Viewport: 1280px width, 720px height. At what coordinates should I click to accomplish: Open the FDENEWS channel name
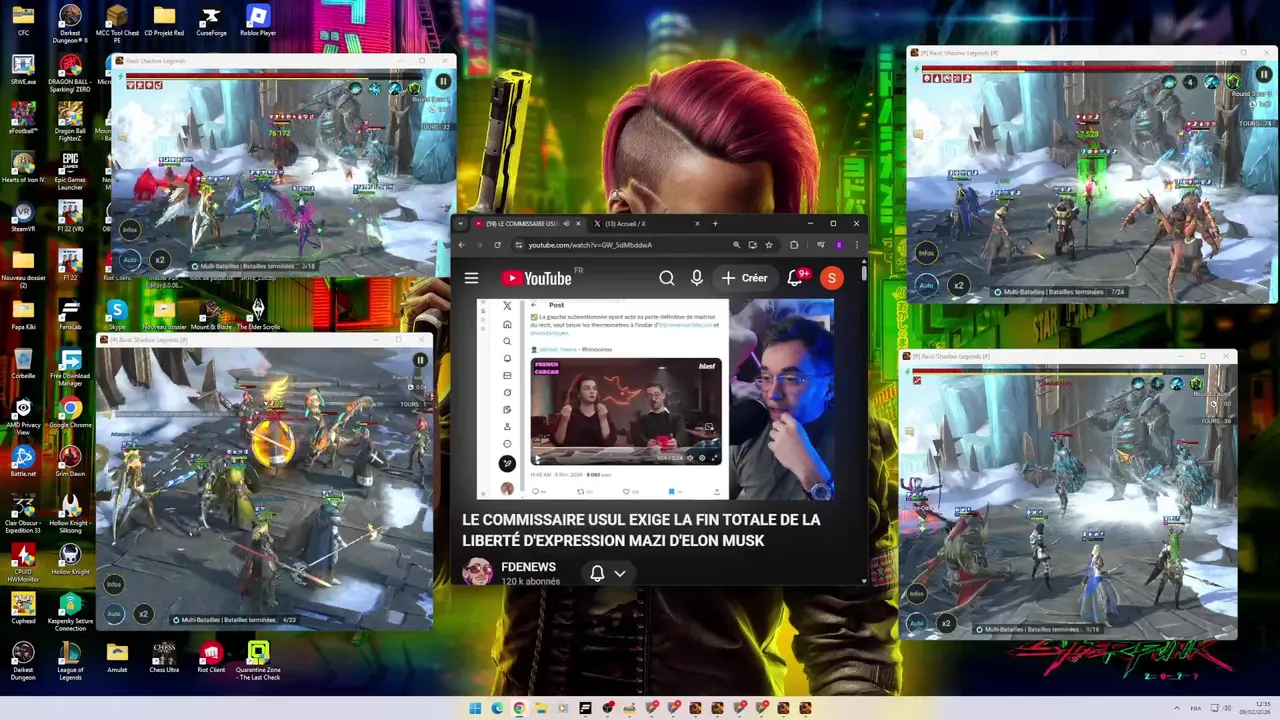pyautogui.click(x=528, y=567)
